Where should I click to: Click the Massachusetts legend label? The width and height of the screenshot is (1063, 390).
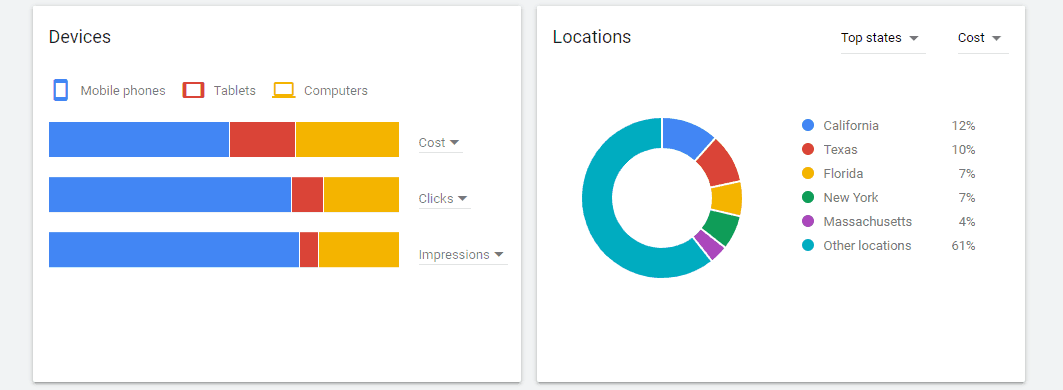click(868, 221)
